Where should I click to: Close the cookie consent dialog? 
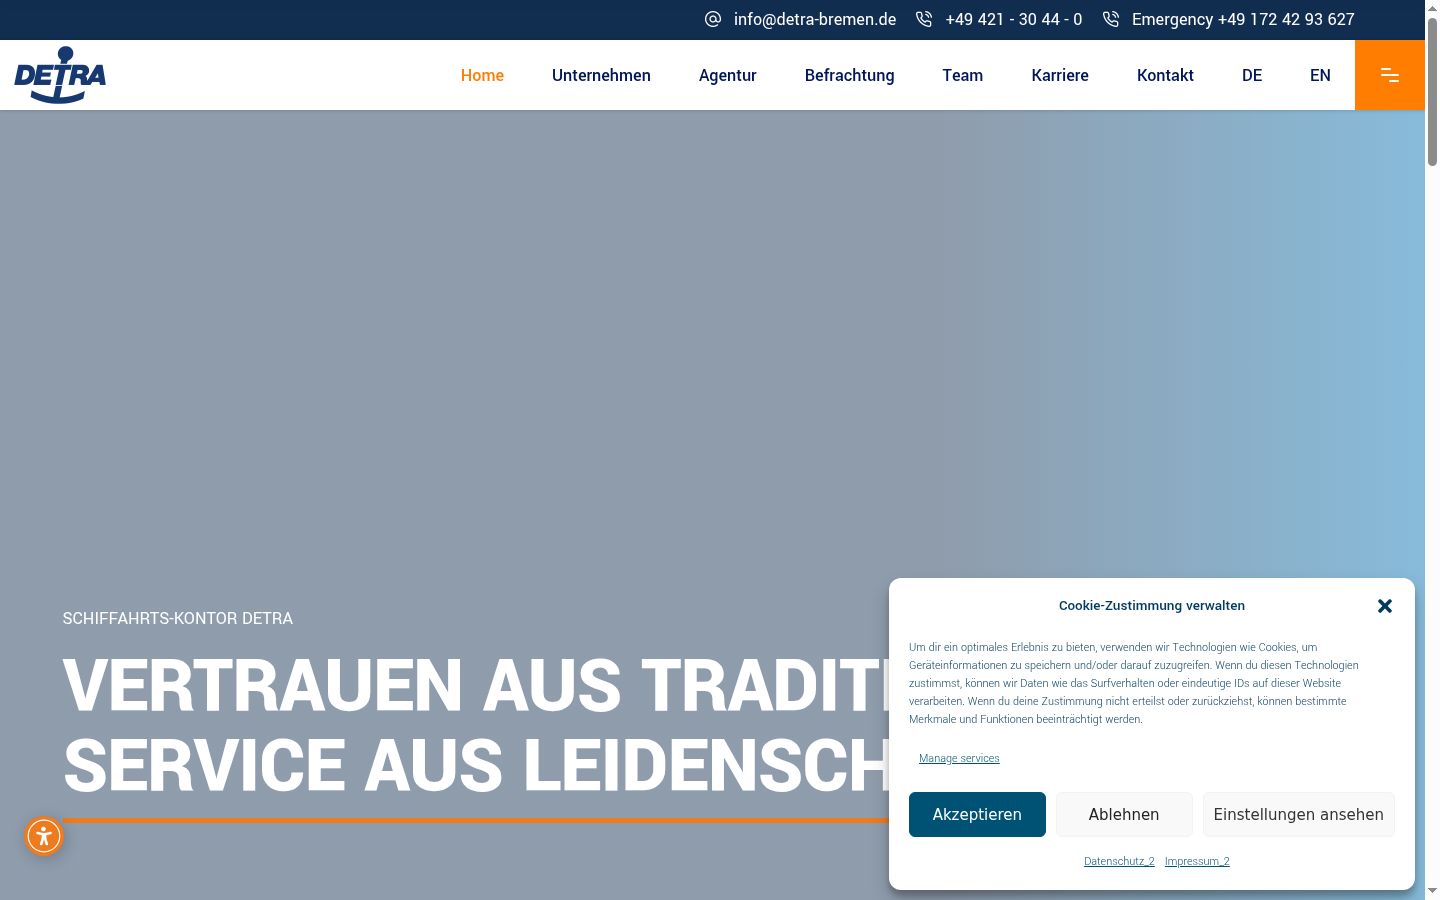[x=1385, y=606]
